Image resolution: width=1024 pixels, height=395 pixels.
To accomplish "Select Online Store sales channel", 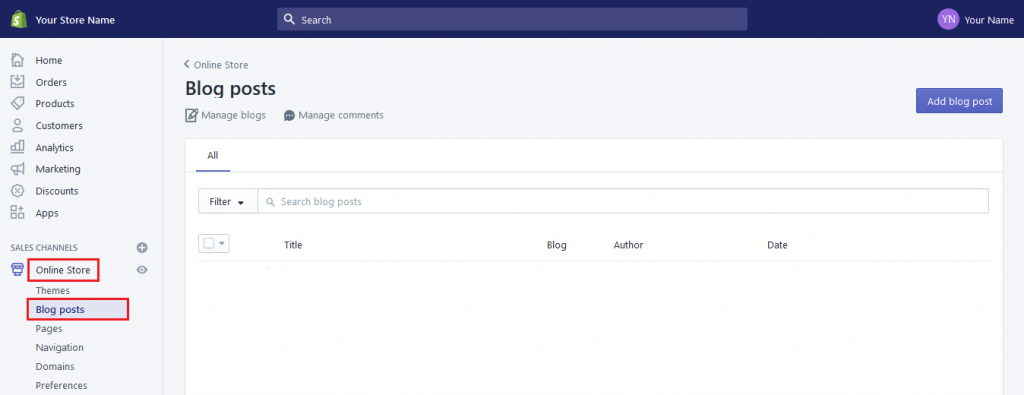I will (x=63, y=270).
